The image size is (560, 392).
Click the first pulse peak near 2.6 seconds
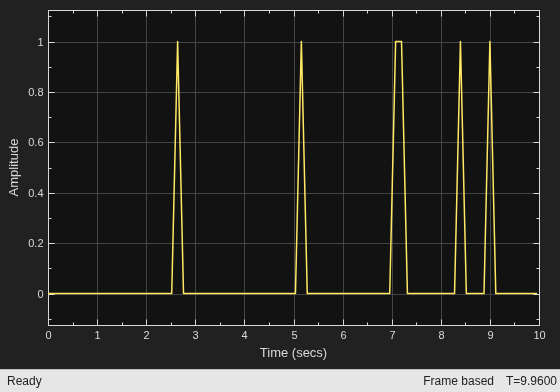click(178, 42)
